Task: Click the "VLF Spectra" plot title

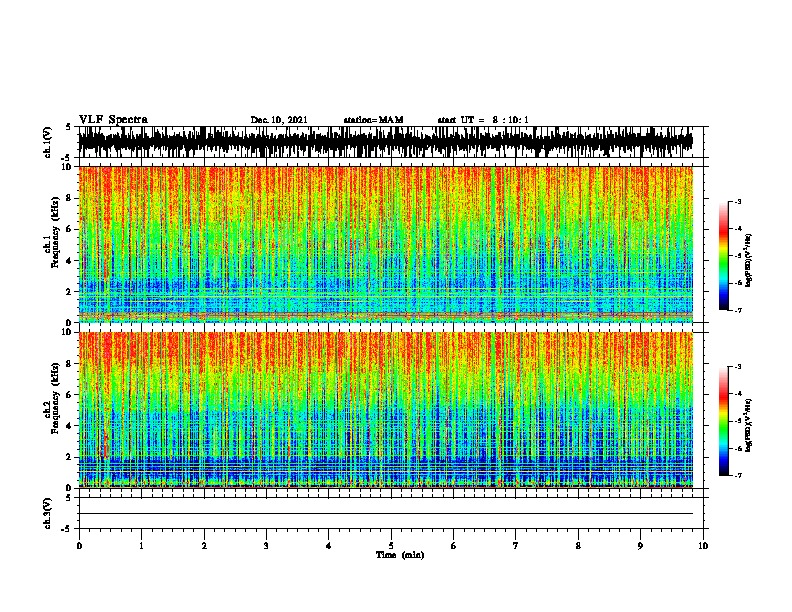Action: click(x=113, y=120)
